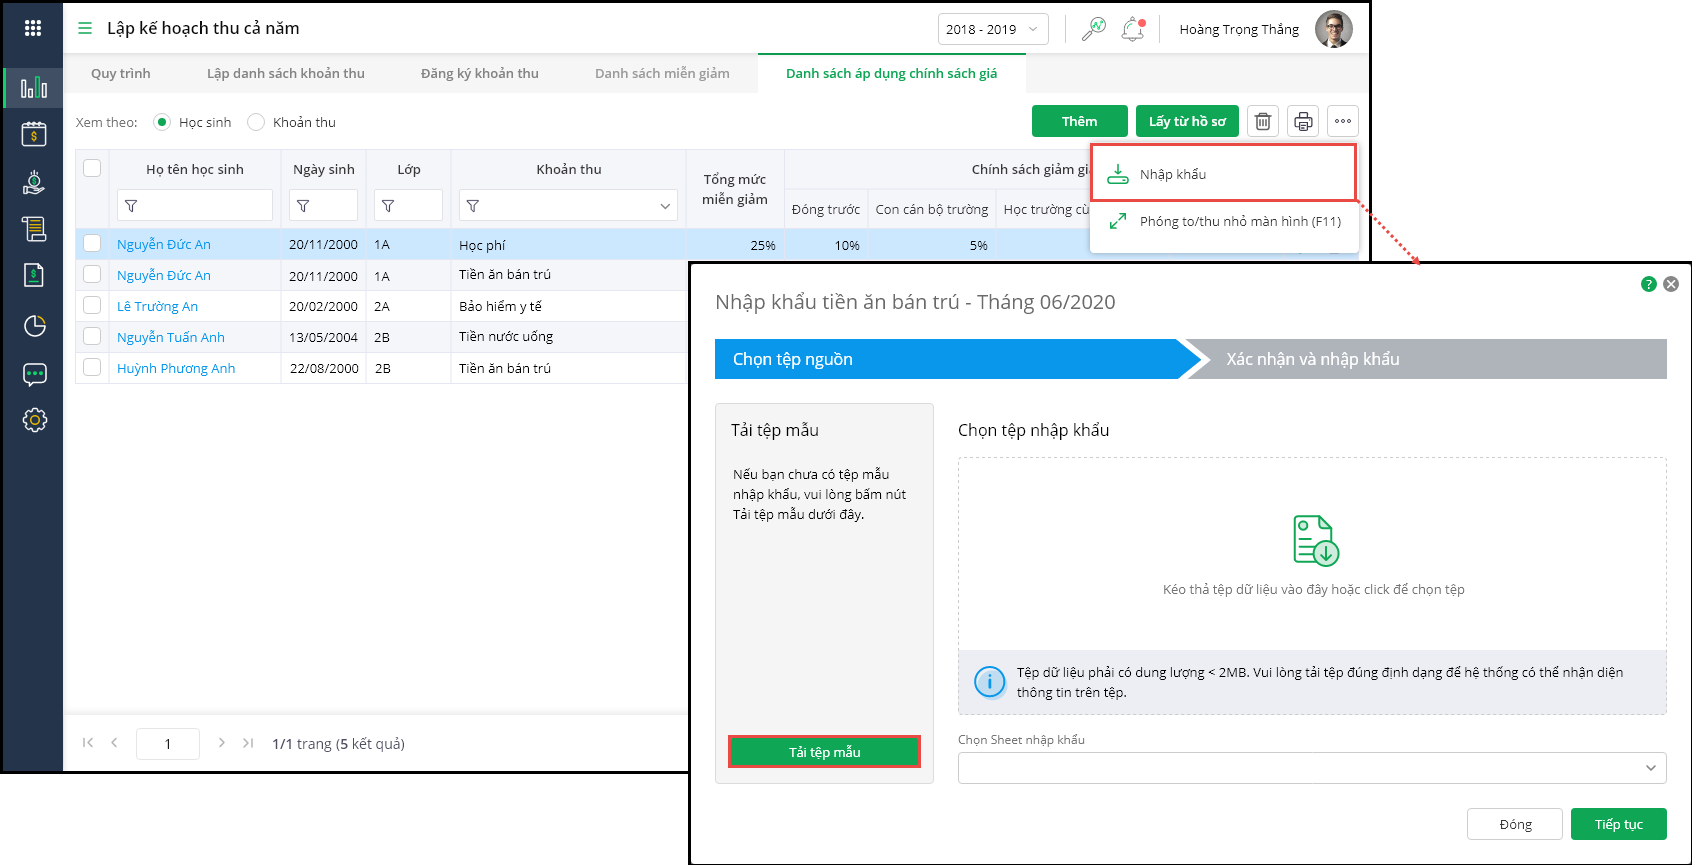Open the chat message sidebar icon

(34, 374)
